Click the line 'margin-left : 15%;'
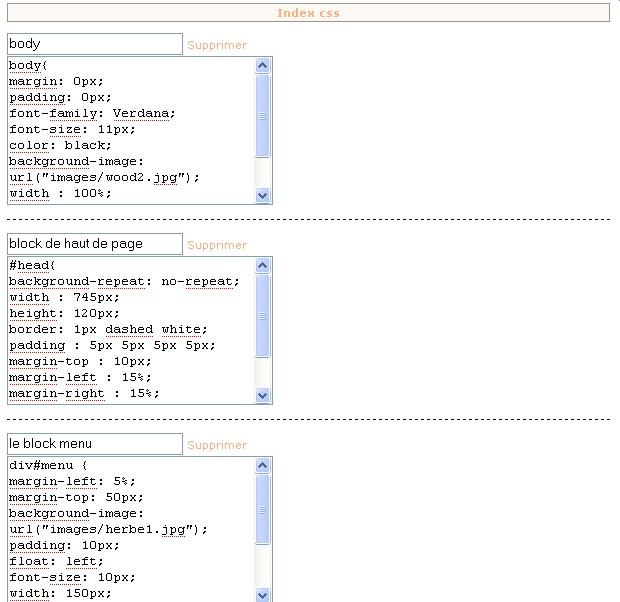620x602 pixels. pos(80,378)
